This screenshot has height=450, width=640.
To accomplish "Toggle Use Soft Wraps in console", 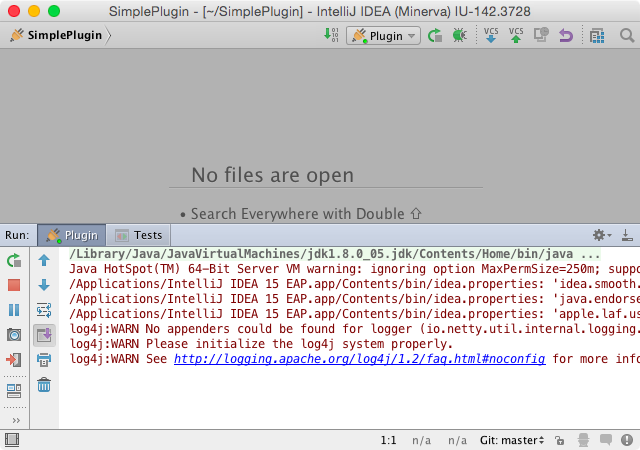I will [44, 310].
